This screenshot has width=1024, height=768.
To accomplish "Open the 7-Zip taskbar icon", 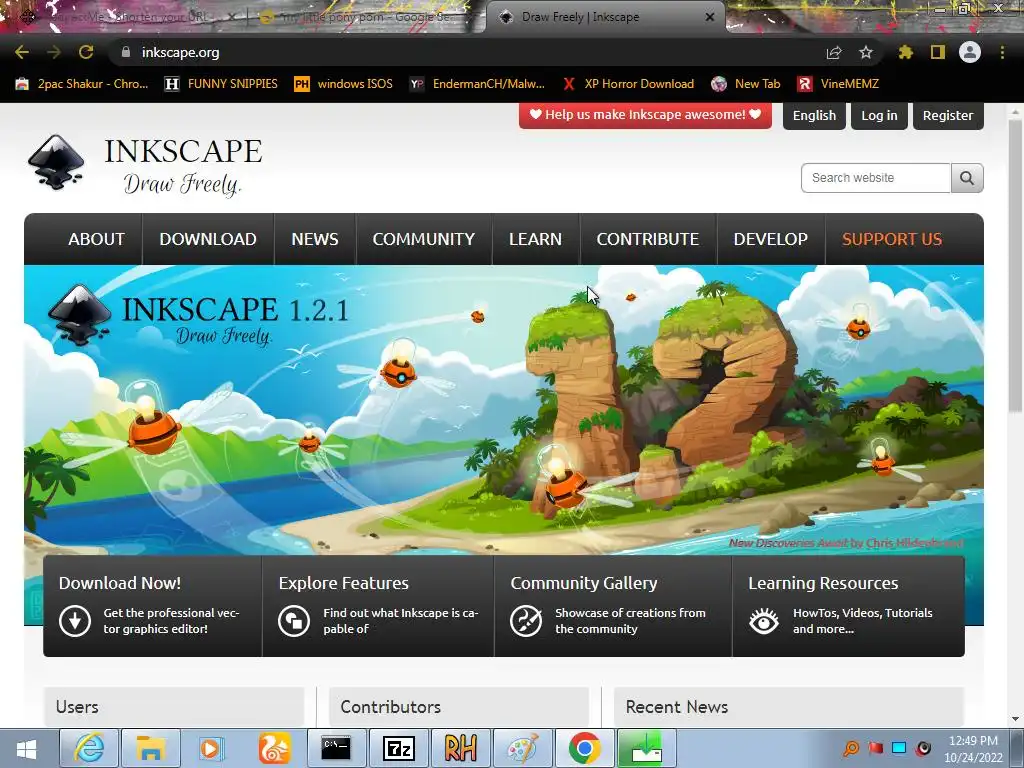I will point(398,748).
